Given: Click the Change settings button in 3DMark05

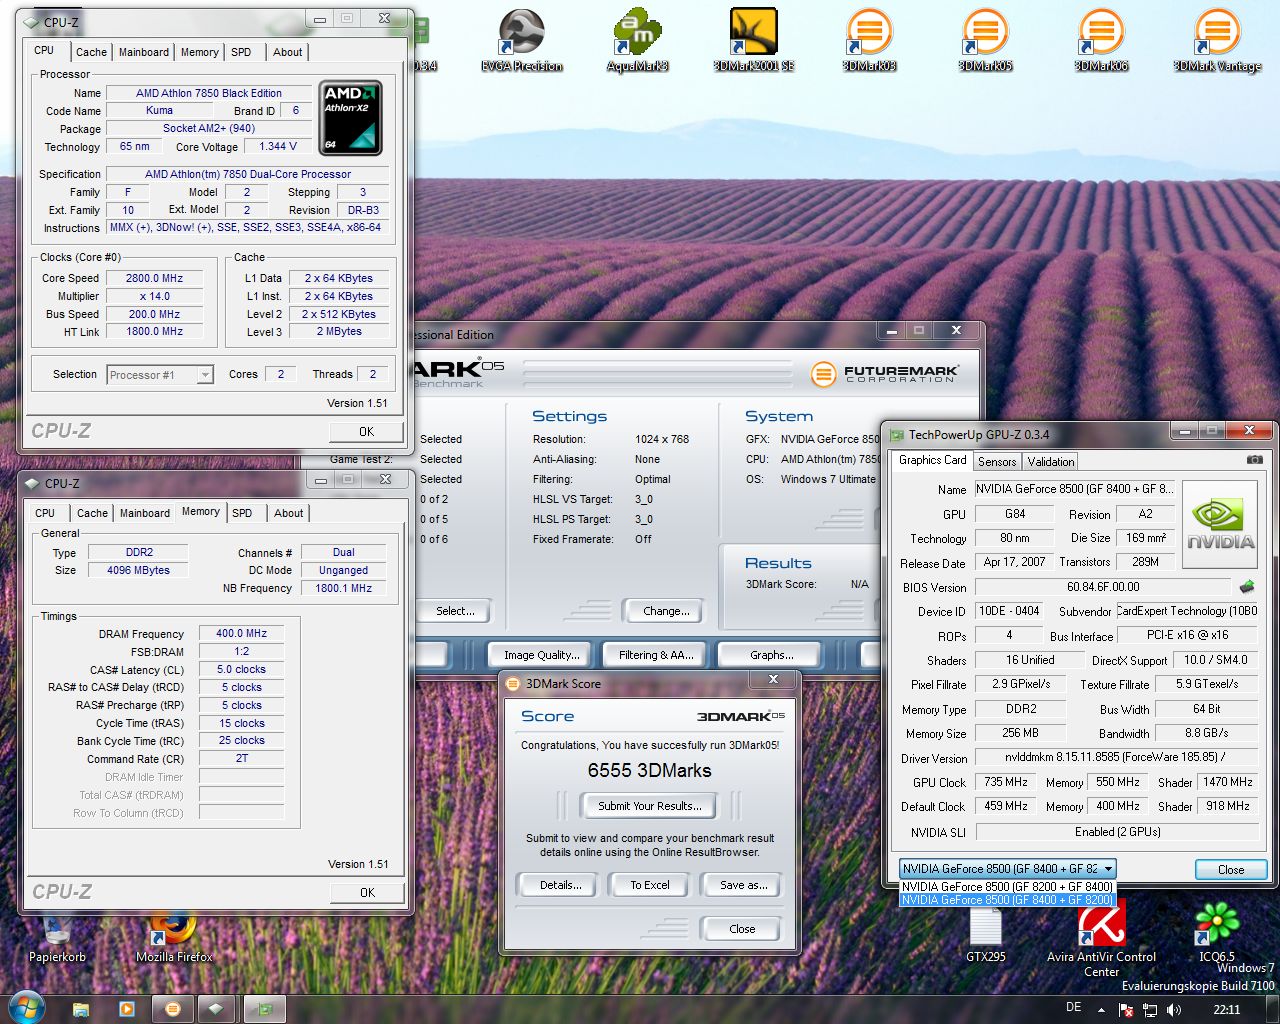Looking at the screenshot, I should click(666, 611).
